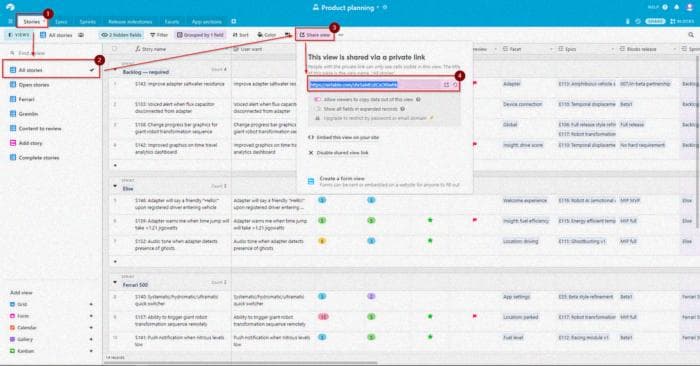Toggle Allow viewers to copy data
The image size is (700, 366).
click(x=318, y=100)
